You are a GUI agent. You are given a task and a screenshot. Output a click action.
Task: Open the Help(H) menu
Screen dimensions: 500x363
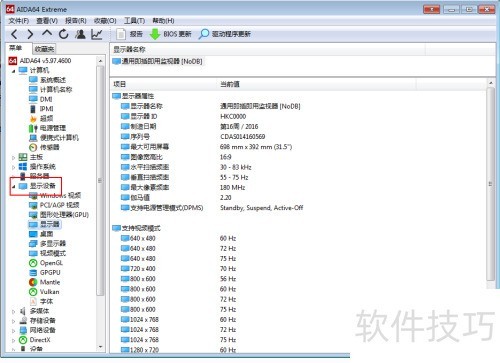click(x=163, y=21)
